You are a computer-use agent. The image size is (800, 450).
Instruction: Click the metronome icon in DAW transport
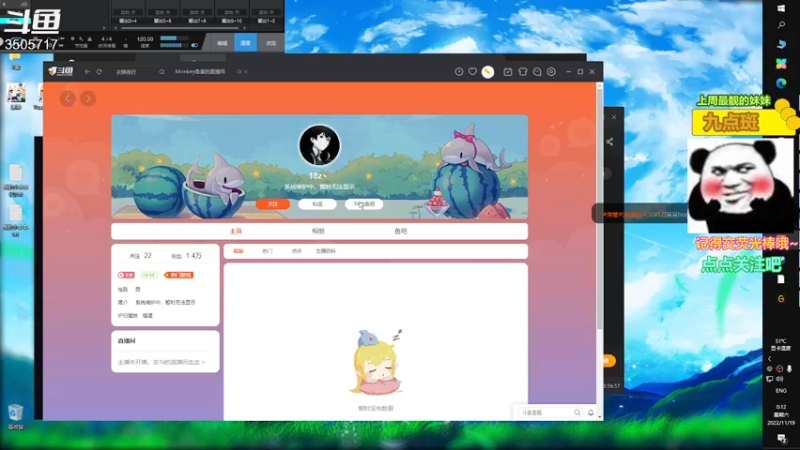coord(90,39)
